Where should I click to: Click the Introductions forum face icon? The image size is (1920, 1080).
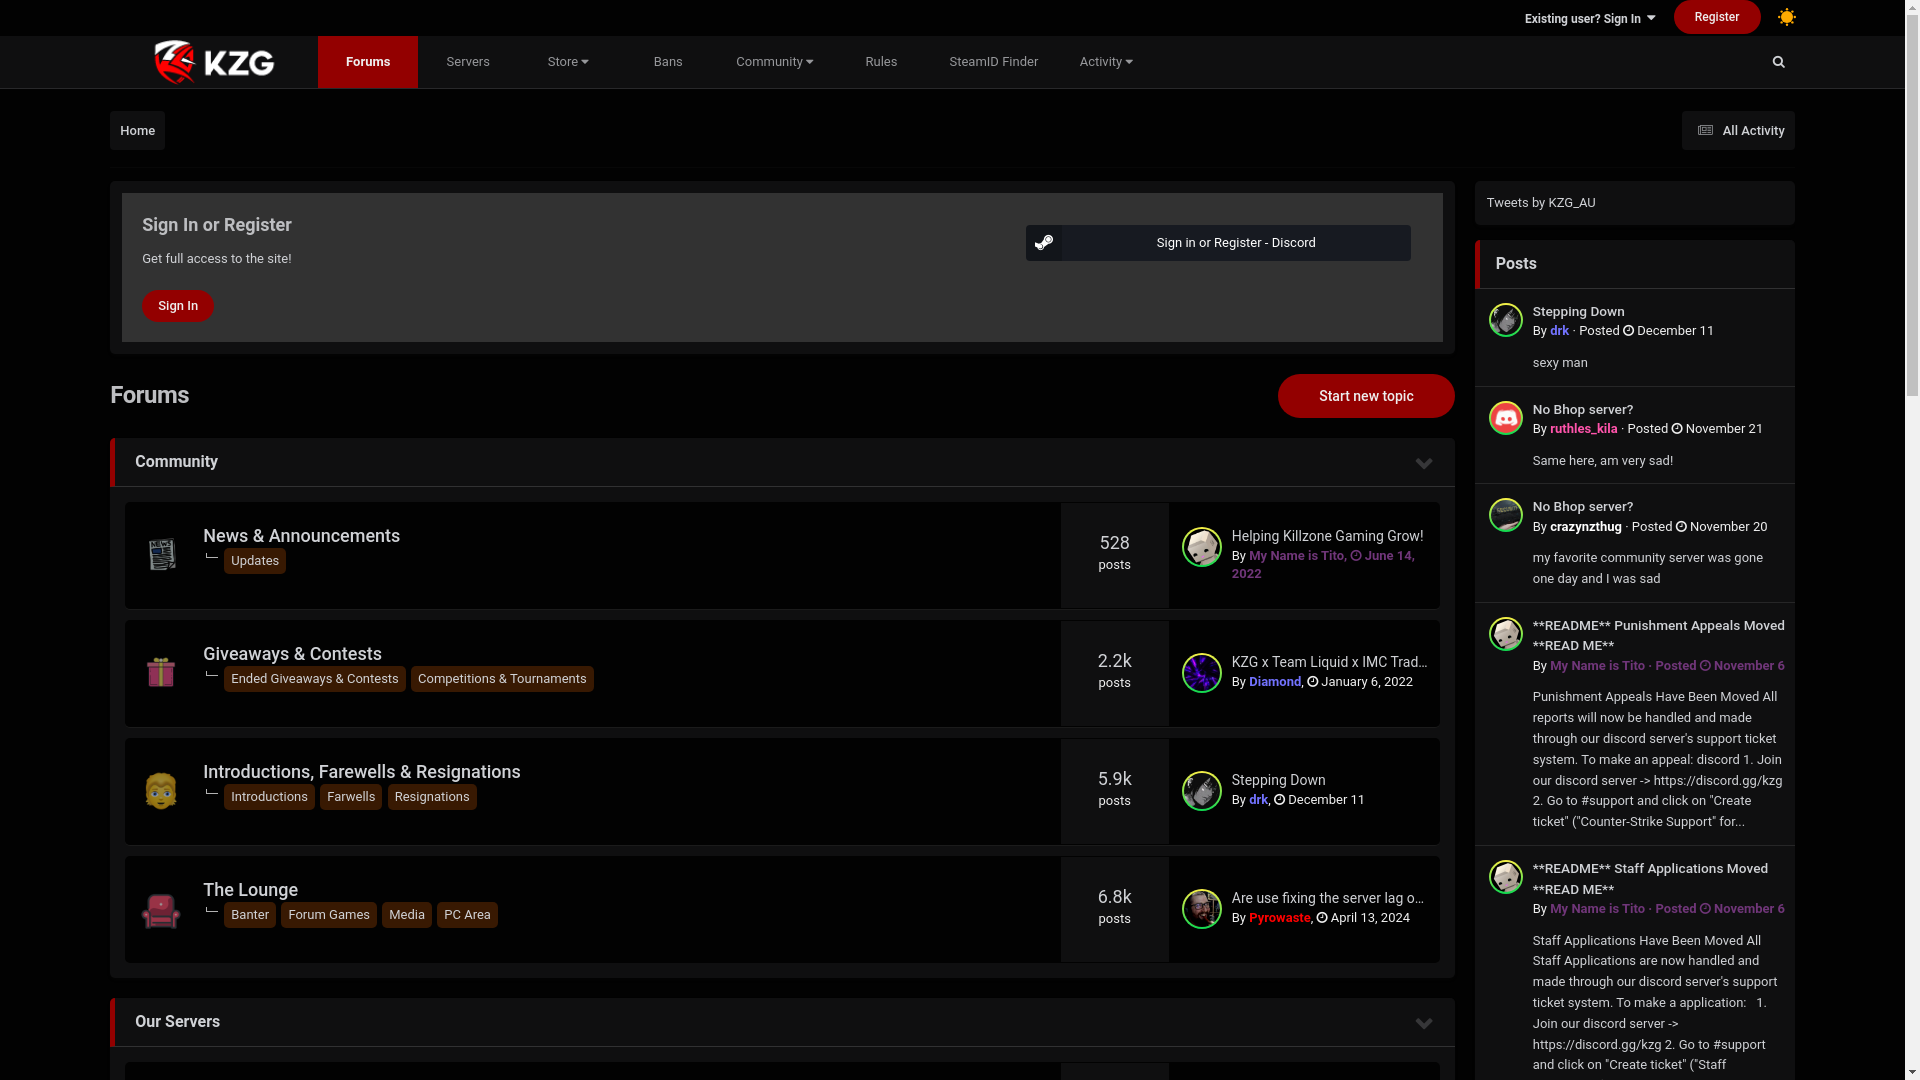click(161, 790)
